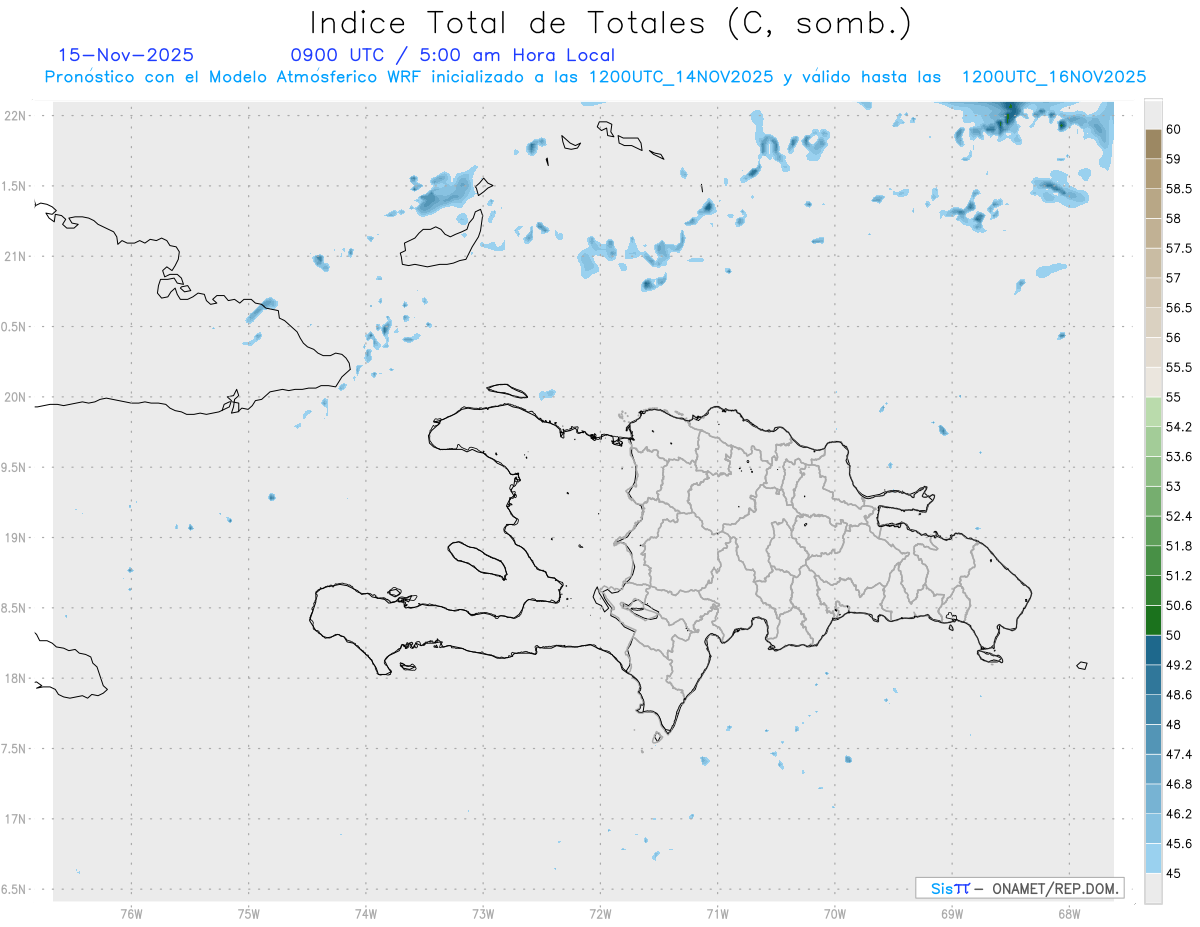1200x927 pixels.
Task: Click the colorbar value '46.8'
Action: pyautogui.click(x=1178, y=784)
